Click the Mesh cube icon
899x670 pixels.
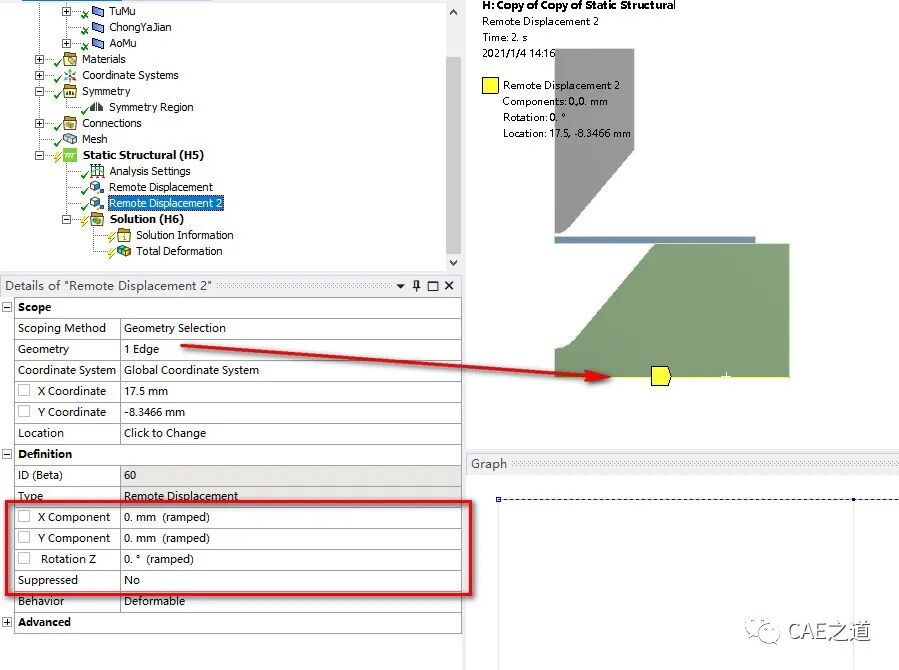tap(70, 139)
